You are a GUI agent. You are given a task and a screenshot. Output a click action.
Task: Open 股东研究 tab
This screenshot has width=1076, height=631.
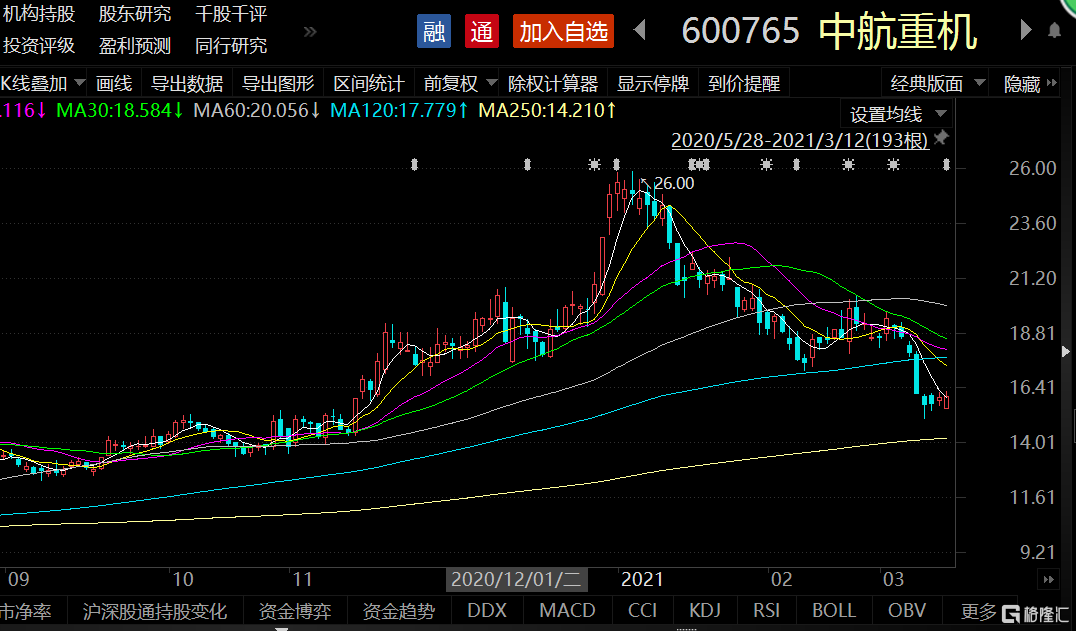point(134,14)
